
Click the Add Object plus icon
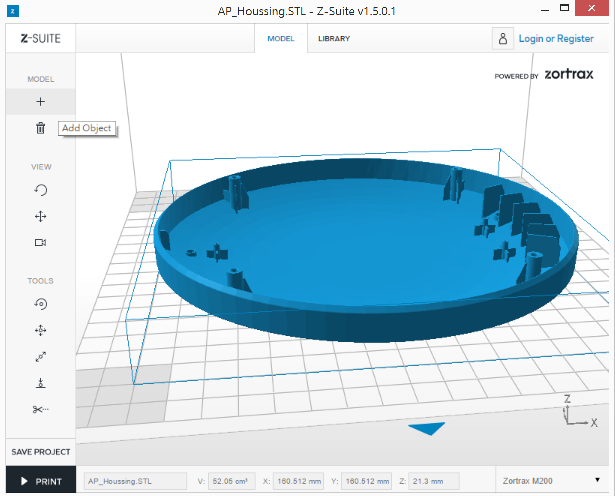[40, 102]
